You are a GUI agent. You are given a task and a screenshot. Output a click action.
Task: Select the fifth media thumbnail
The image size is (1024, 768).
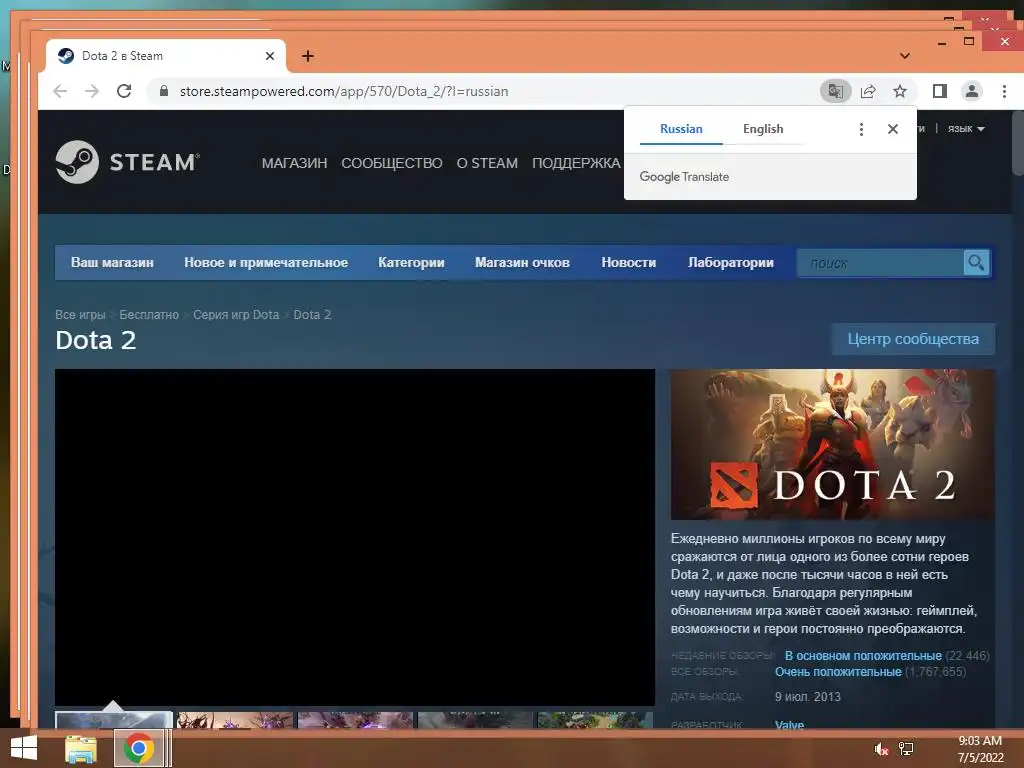point(595,720)
